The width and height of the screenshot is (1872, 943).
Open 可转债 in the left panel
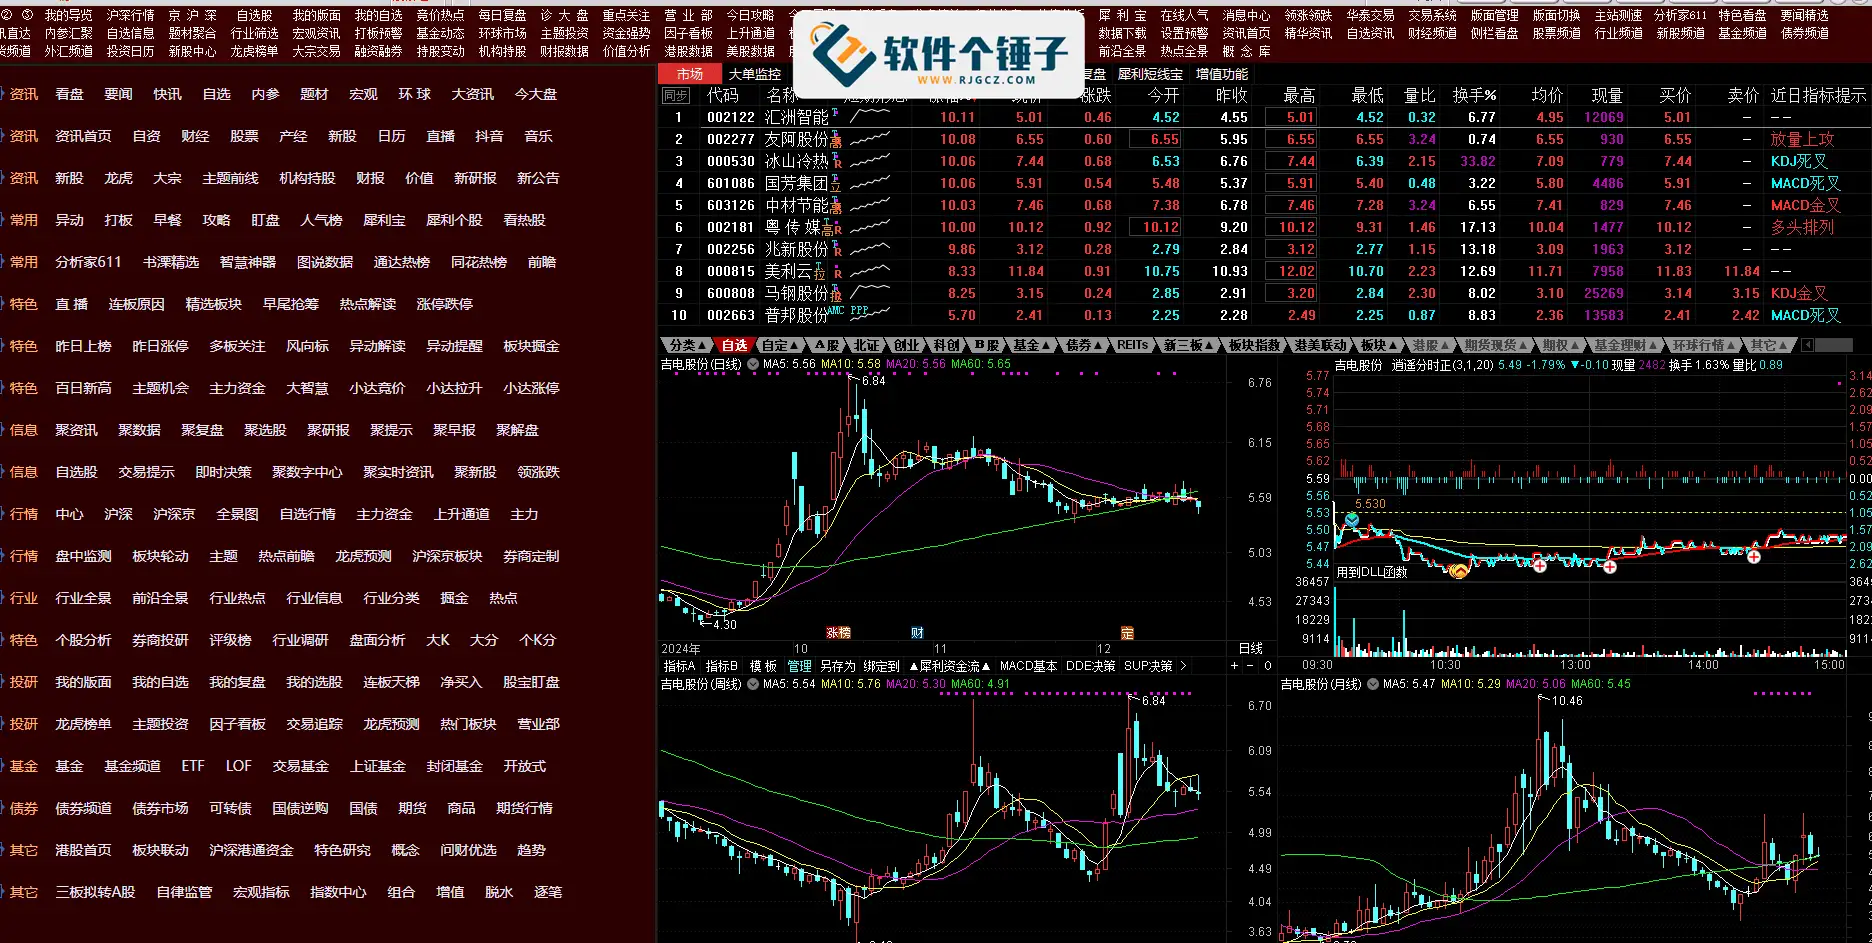click(x=230, y=808)
